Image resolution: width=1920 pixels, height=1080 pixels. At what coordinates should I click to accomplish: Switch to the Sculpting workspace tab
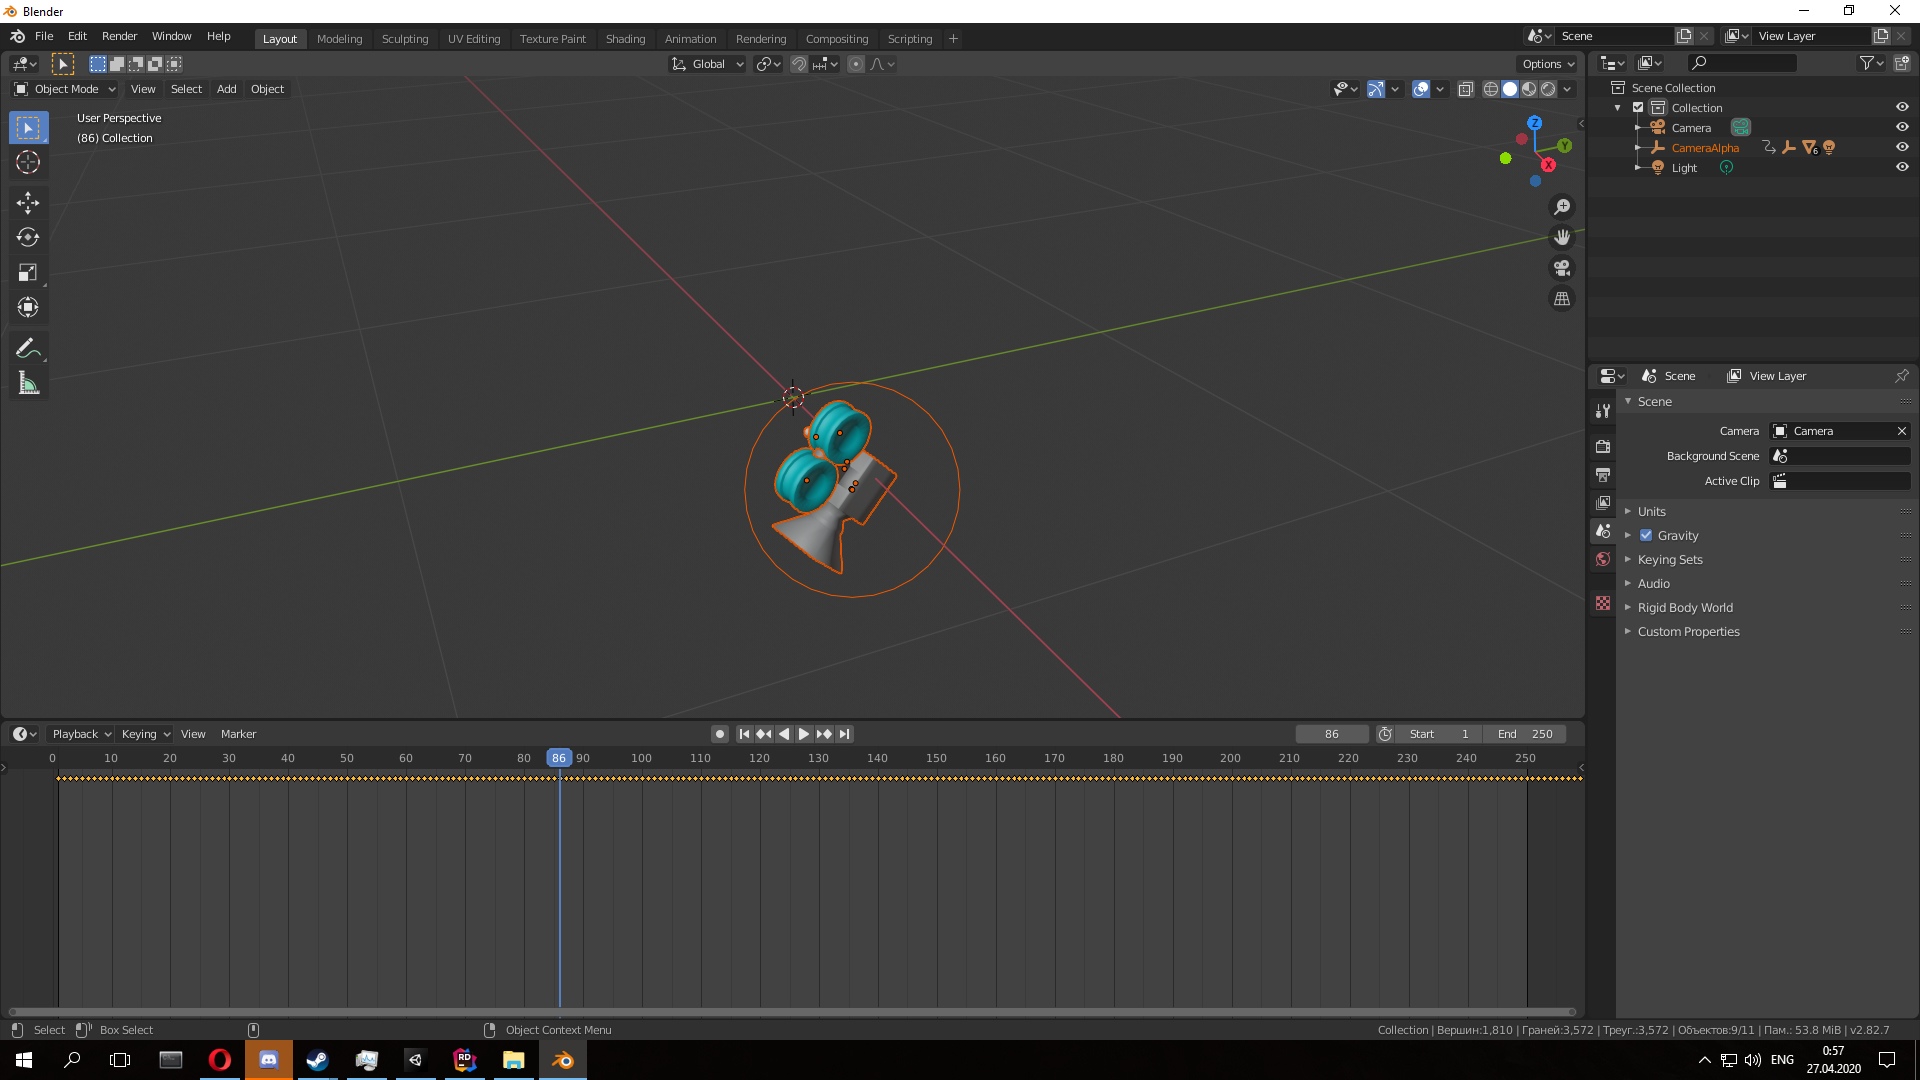(405, 39)
